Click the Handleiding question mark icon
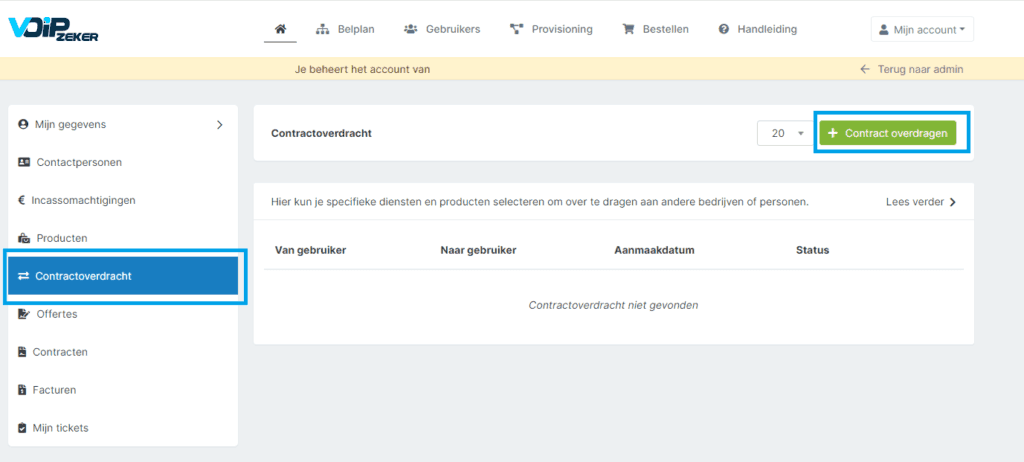1024x462 pixels. click(x=724, y=29)
